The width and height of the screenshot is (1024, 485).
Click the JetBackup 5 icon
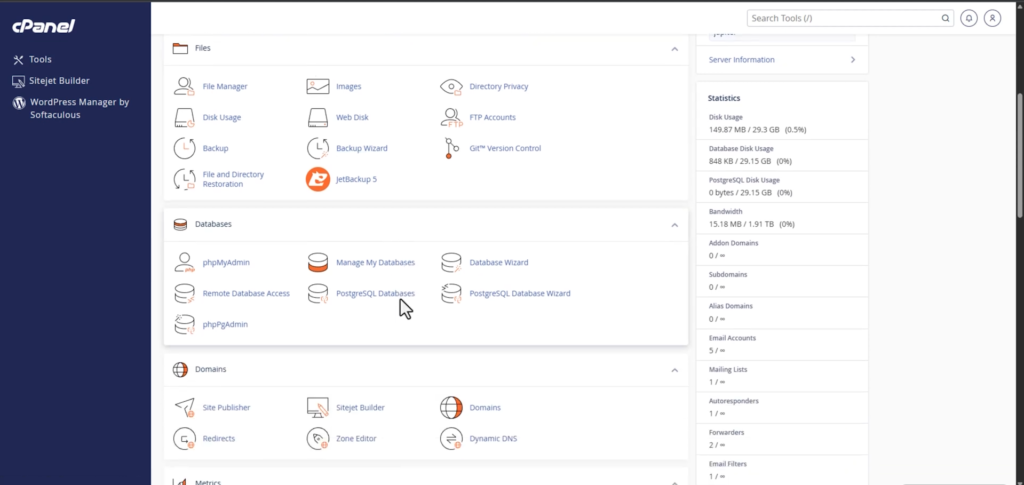(x=318, y=179)
